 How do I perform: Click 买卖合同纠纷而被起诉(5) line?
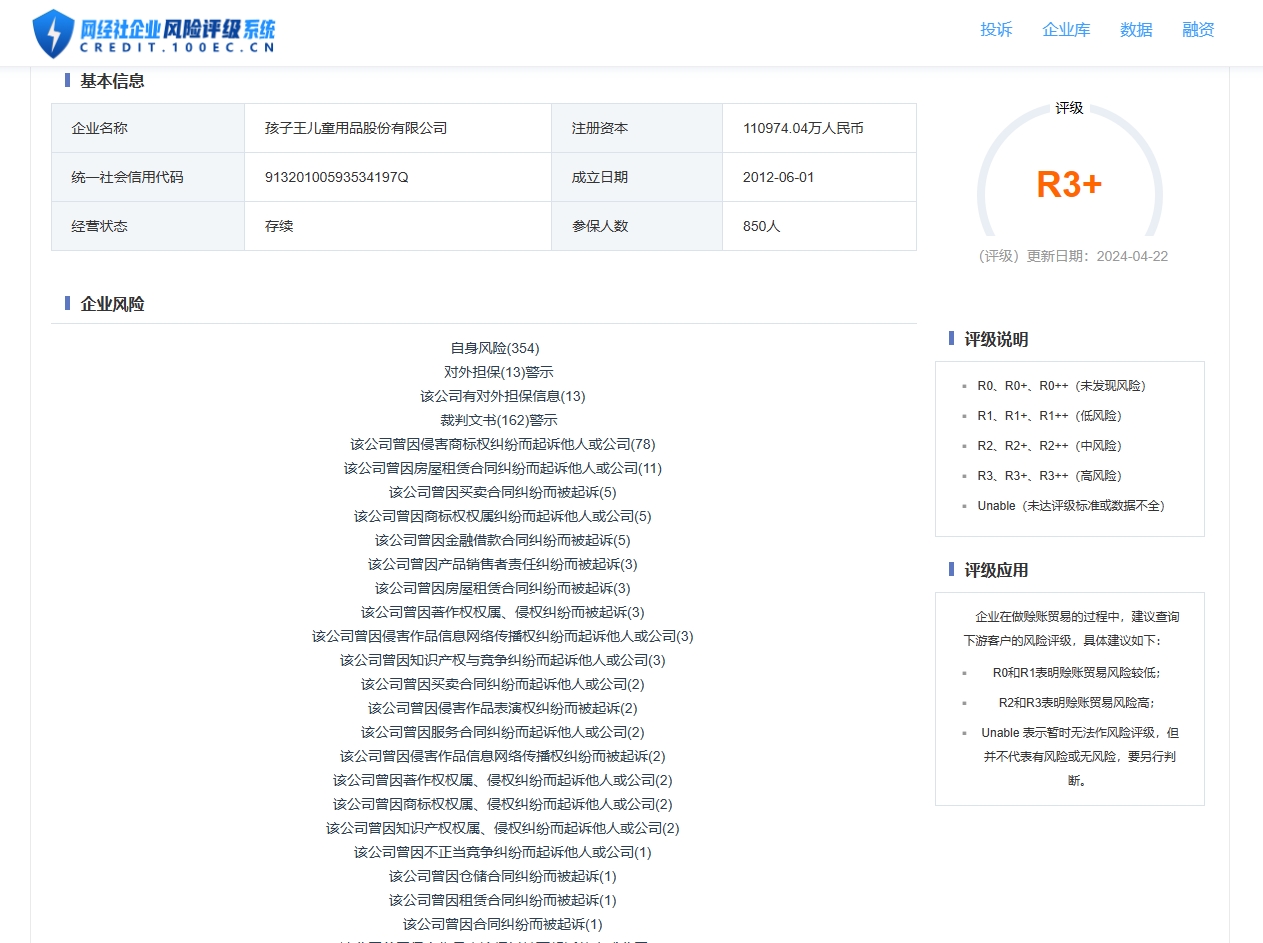(503, 492)
